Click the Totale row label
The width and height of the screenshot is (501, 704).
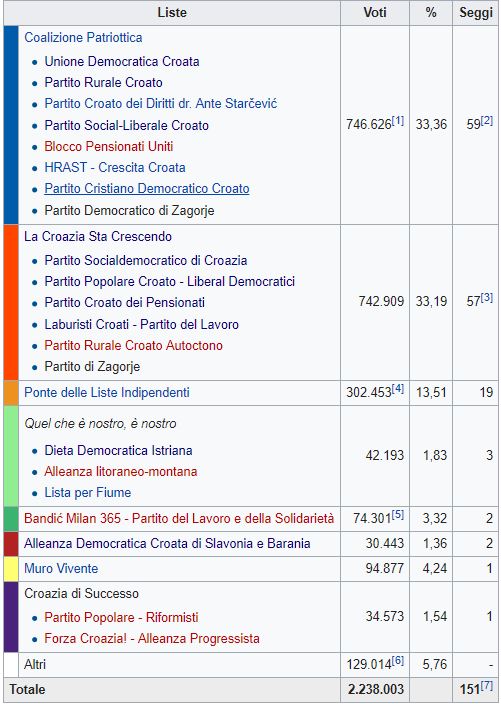pos(27,689)
